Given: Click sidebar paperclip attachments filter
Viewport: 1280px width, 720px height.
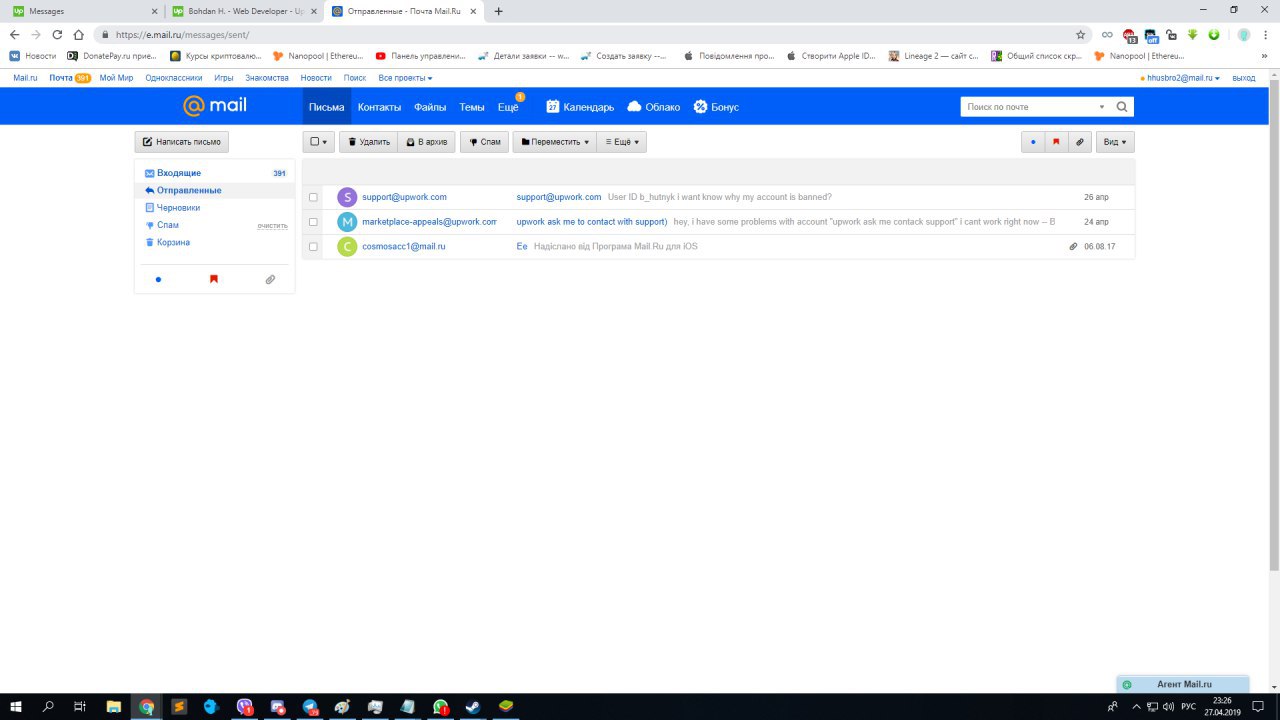Looking at the screenshot, I should [270, 280].
